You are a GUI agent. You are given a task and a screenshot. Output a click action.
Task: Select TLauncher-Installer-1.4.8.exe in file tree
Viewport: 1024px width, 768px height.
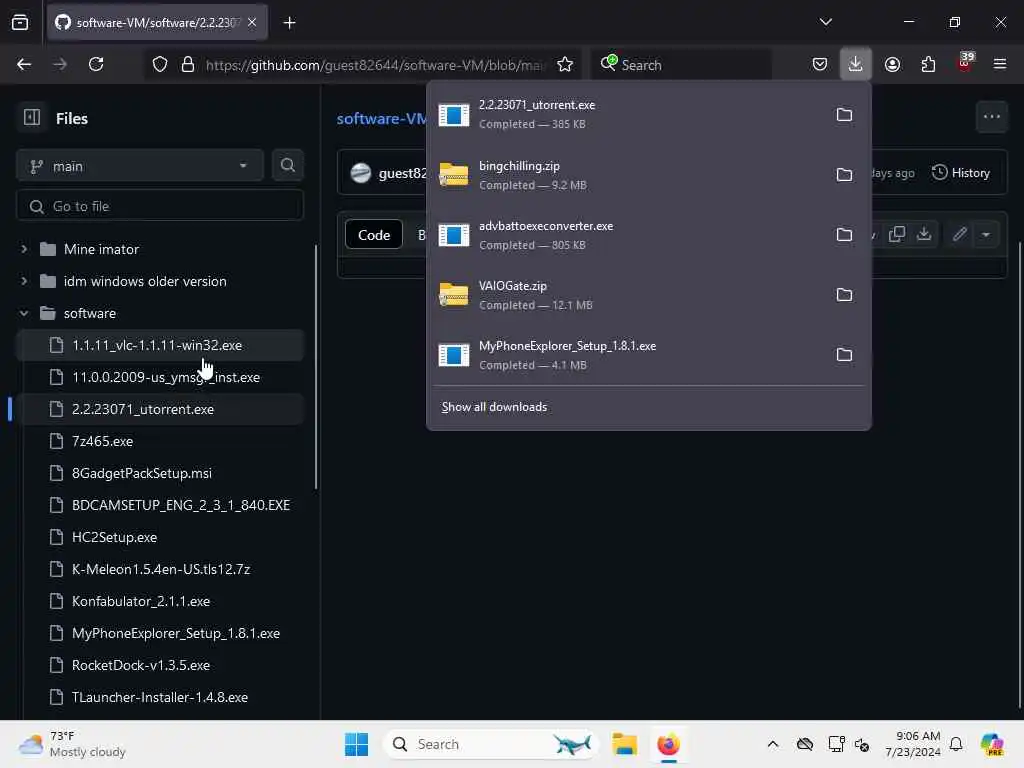tap(160, 697)
